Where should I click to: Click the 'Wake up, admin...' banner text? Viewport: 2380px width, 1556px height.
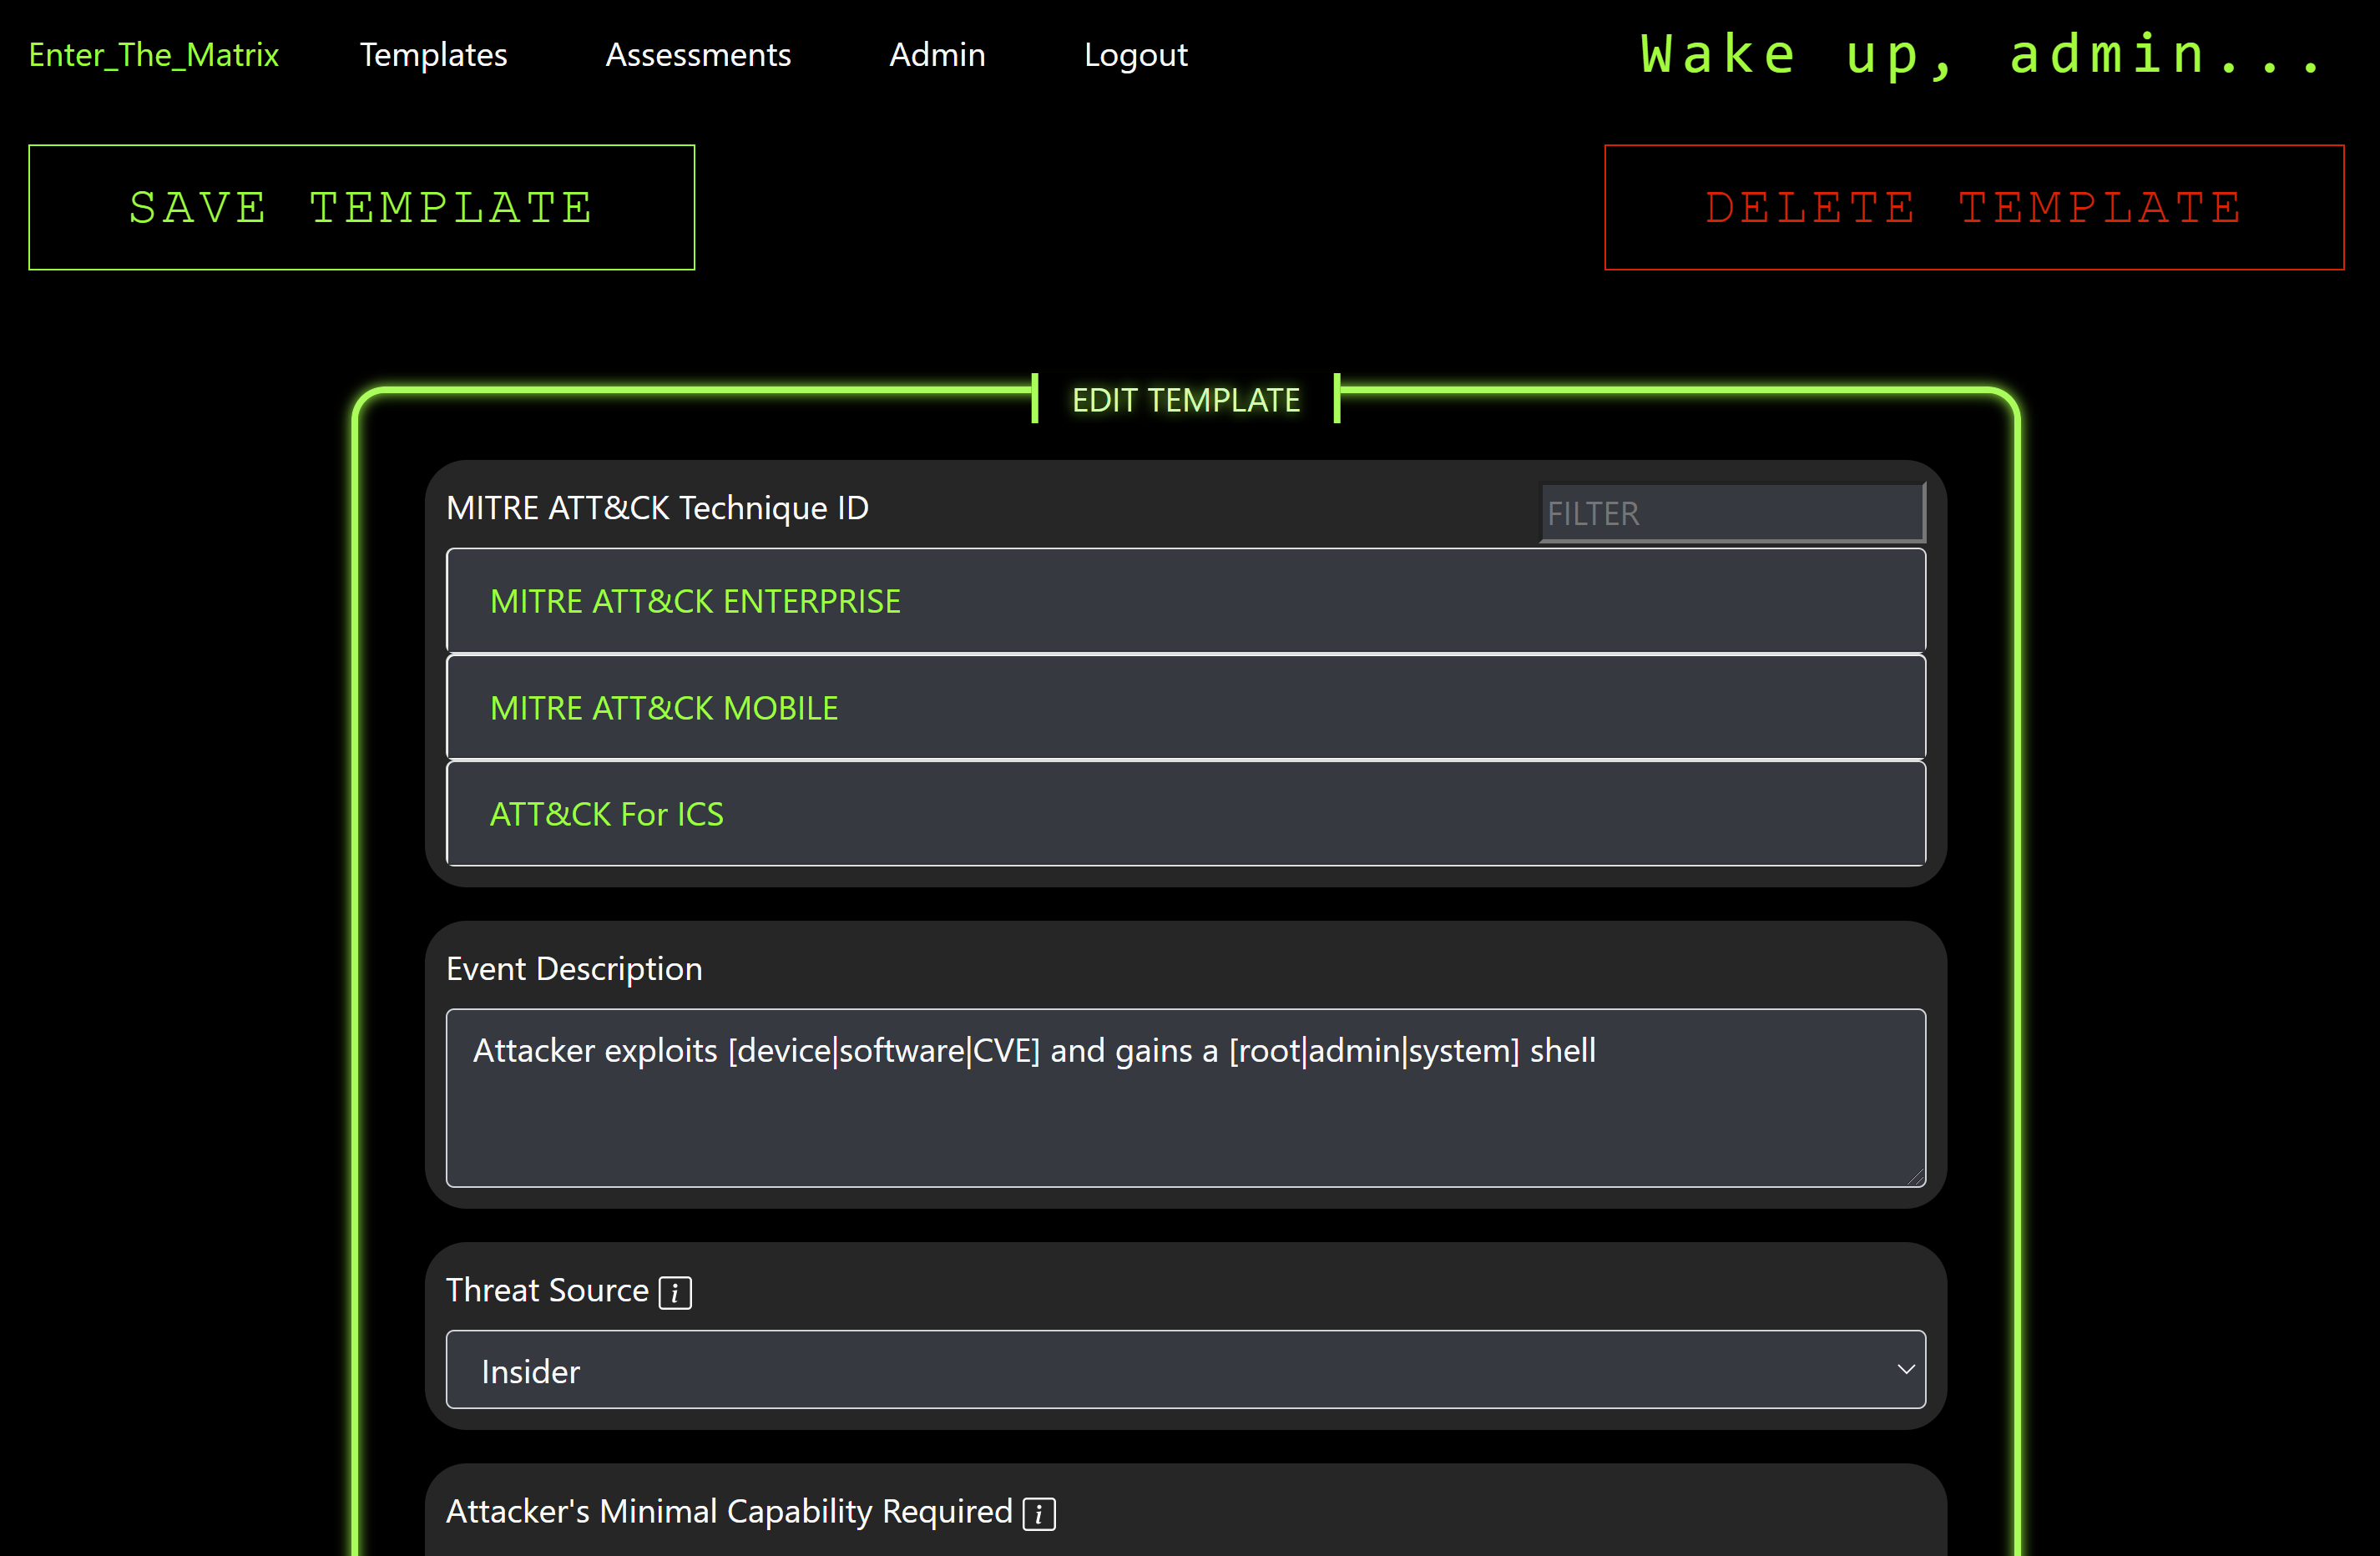pyautogui.click(x=1983, y=55)
